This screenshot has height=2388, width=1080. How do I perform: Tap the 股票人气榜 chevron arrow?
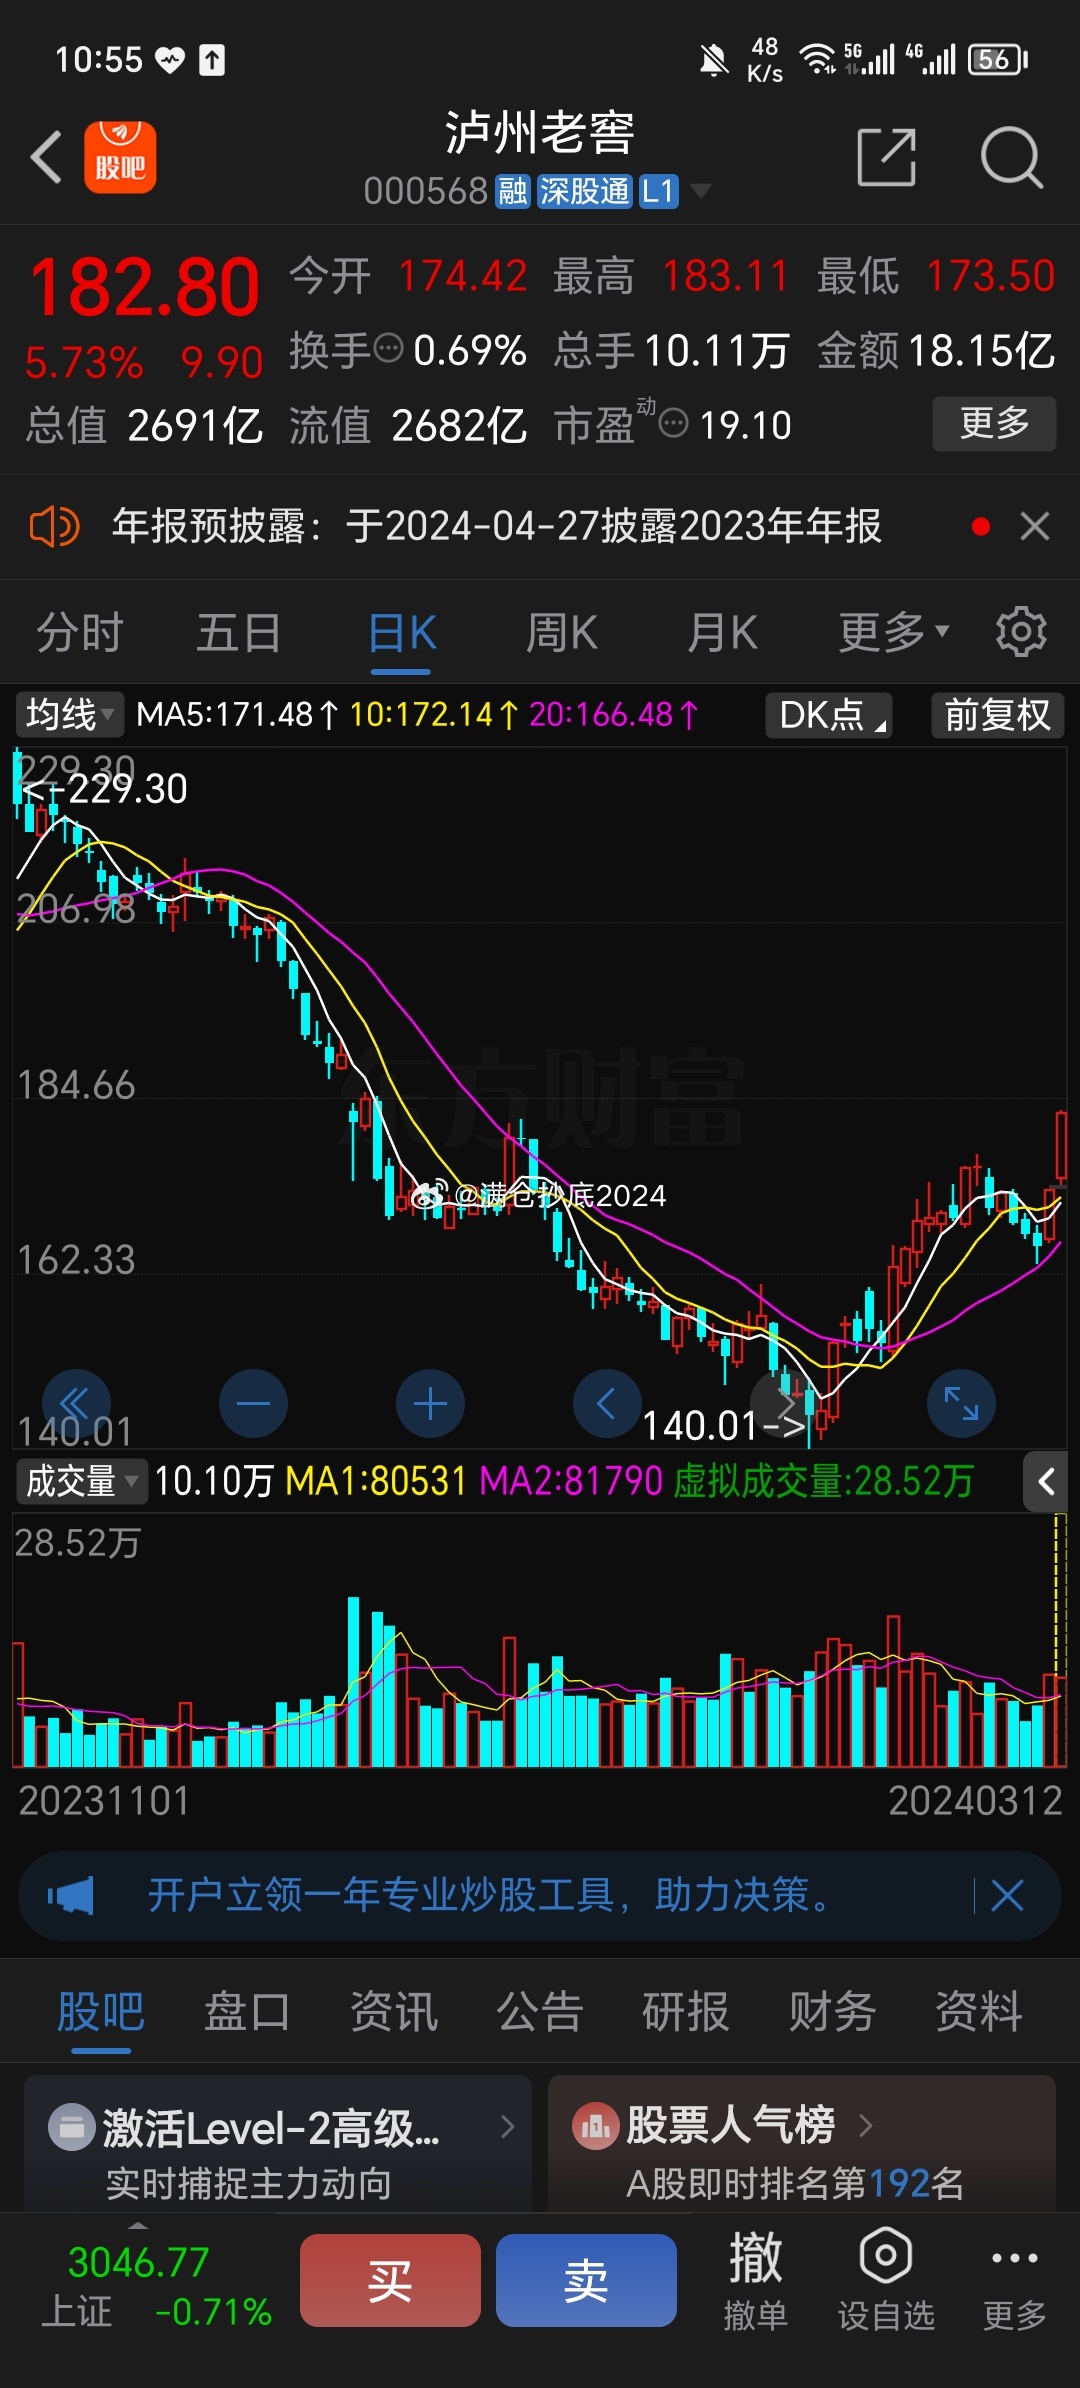tap(866, 2125)
